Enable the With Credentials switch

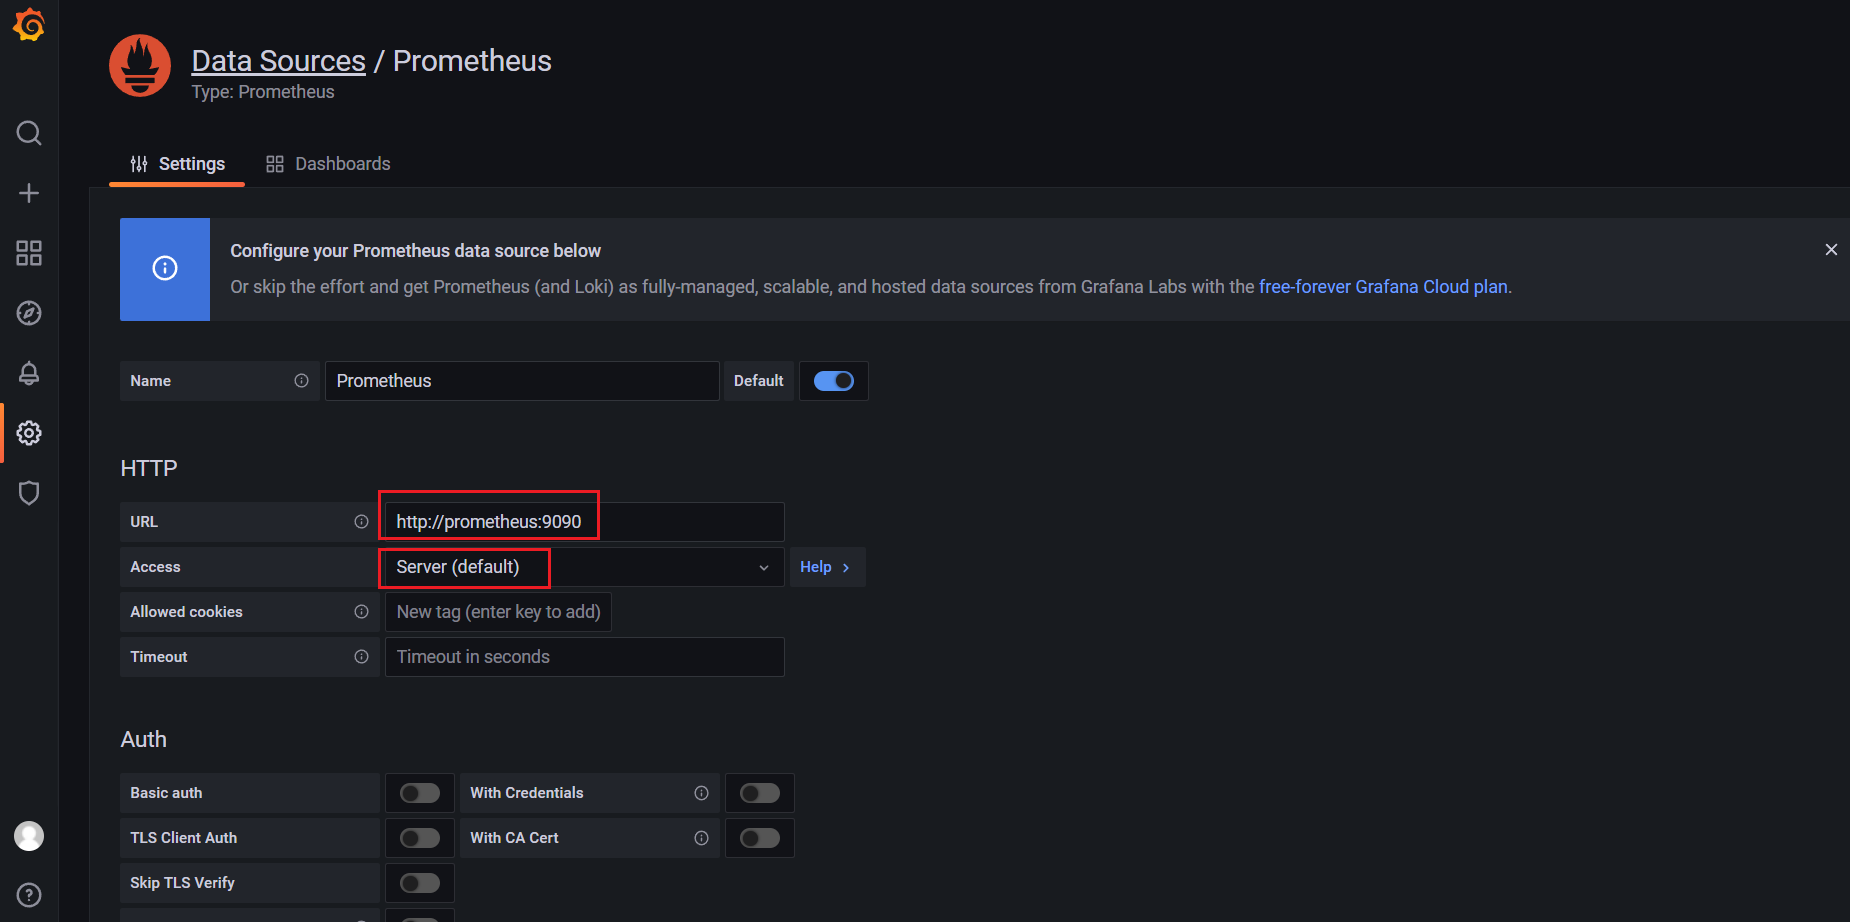pyautogui.click(x=760, y=793)
